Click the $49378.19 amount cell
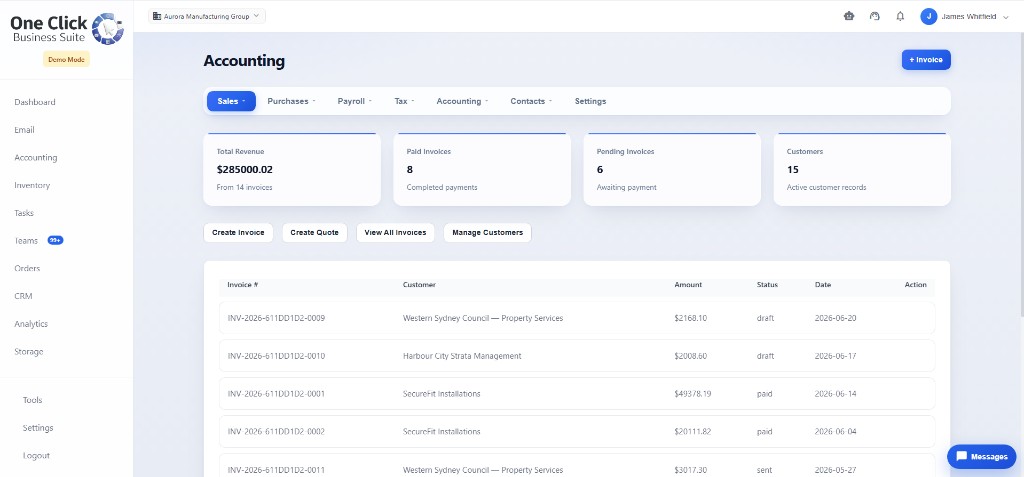The width and height of the screenshot is (1024, 477). click(x=693, y=394)
